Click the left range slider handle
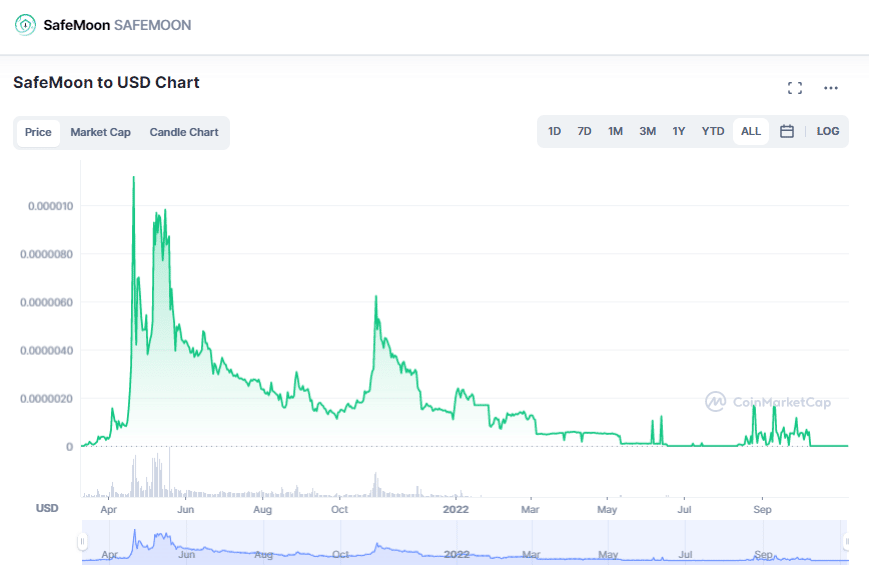Viewport: 869px width, 574px height. click(x=83, y=542)
